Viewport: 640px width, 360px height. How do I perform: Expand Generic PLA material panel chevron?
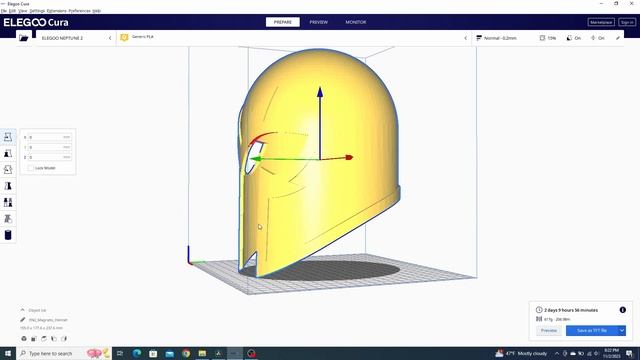coord(466,38)
